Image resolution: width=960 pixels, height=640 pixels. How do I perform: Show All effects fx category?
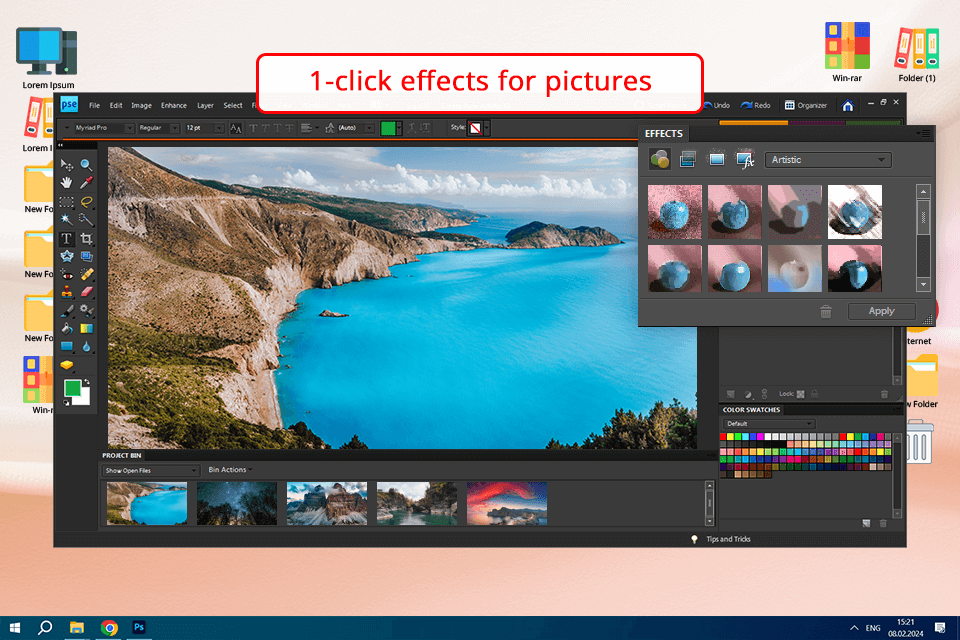point(745,160)
